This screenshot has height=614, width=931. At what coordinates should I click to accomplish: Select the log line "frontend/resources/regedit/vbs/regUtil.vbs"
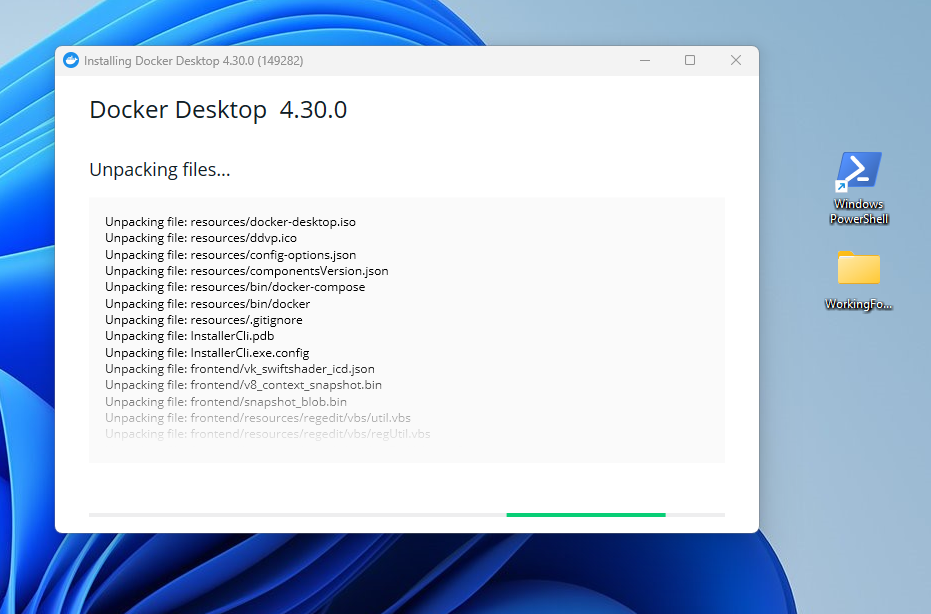(268, 433)
